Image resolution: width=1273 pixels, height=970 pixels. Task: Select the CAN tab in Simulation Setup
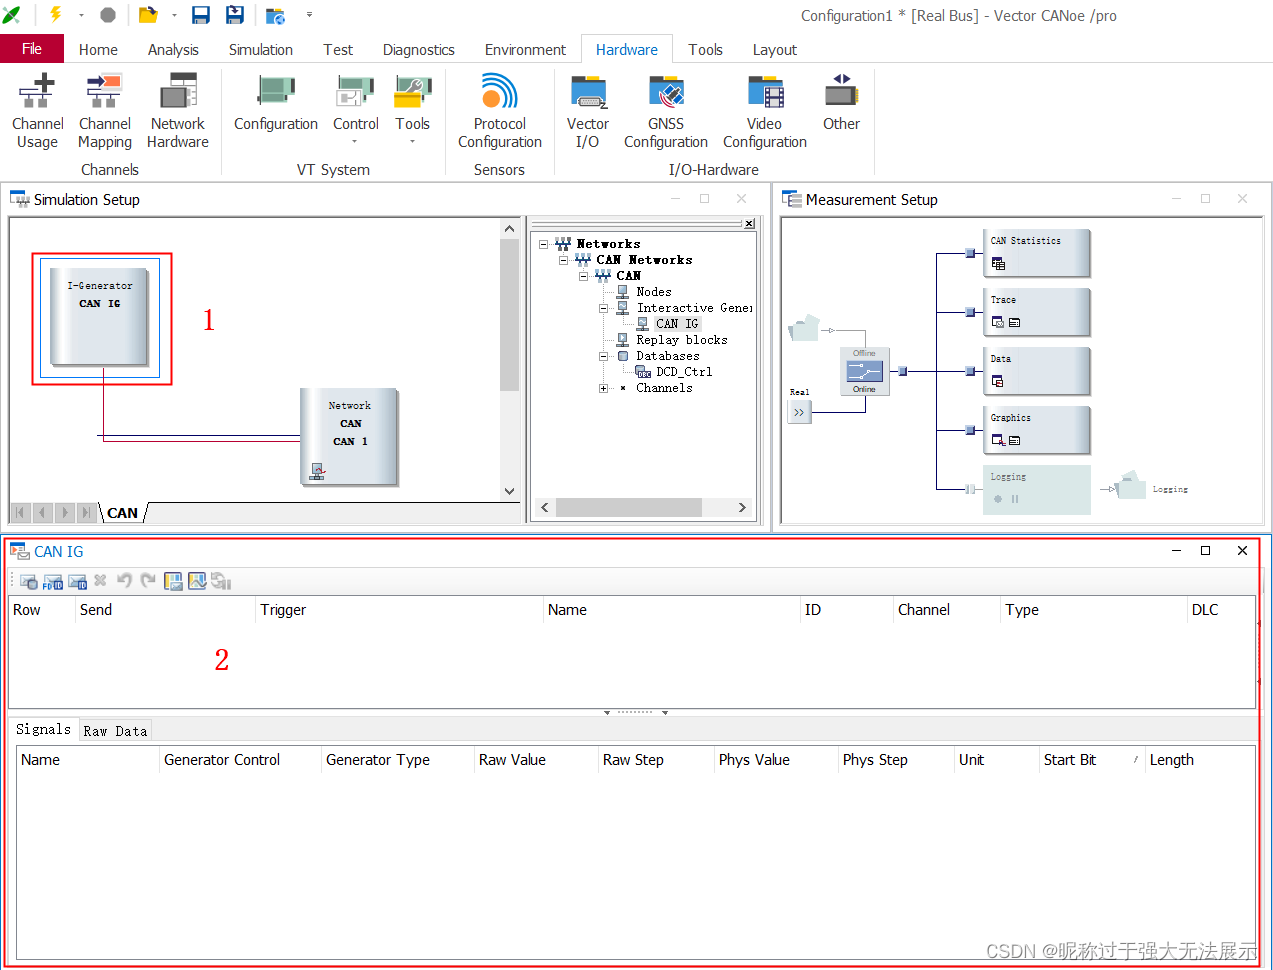122,513
